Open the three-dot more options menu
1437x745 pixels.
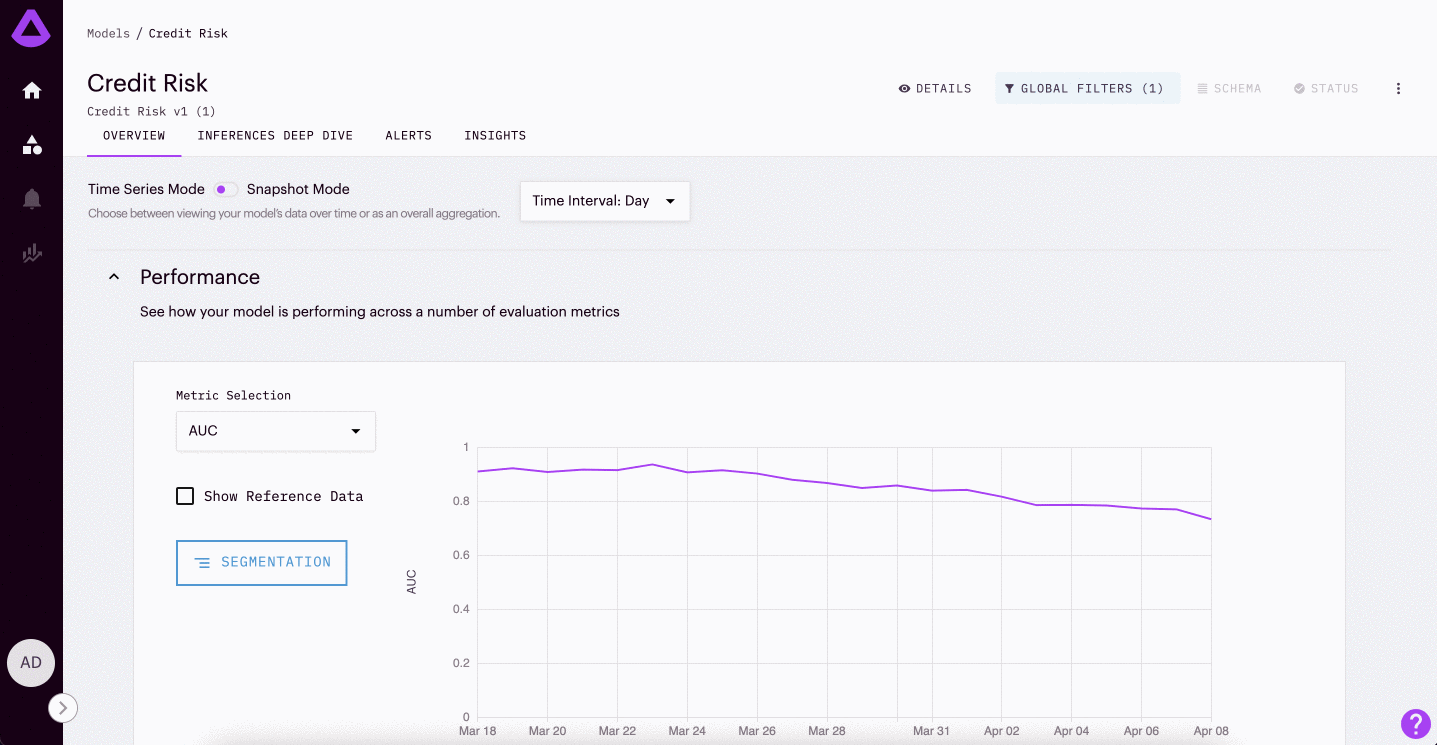1398,89
